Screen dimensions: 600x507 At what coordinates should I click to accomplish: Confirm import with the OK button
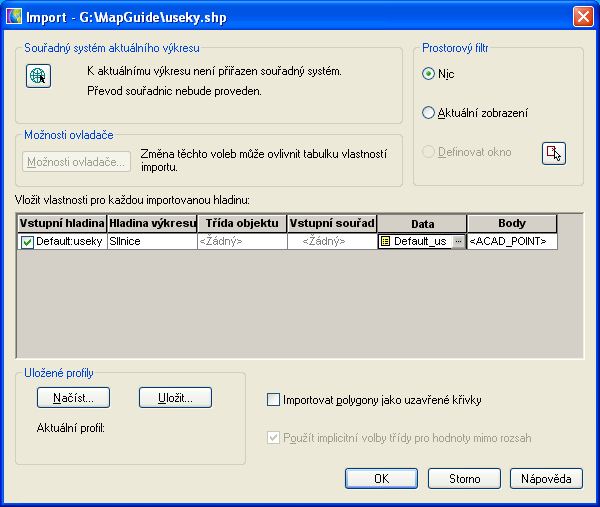click(381, 479)
